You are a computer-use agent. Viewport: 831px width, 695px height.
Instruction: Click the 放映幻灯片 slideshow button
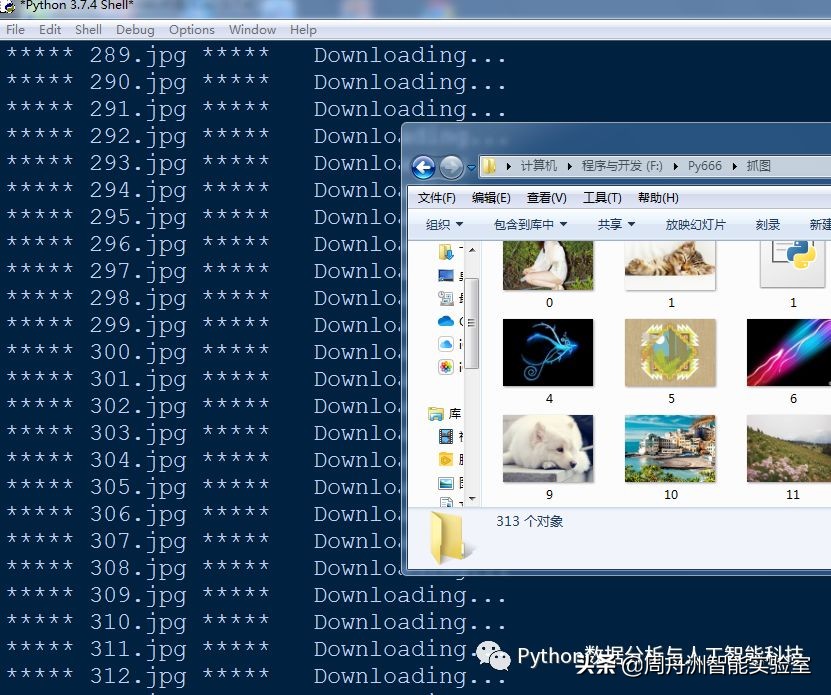(x=695, y=224)
